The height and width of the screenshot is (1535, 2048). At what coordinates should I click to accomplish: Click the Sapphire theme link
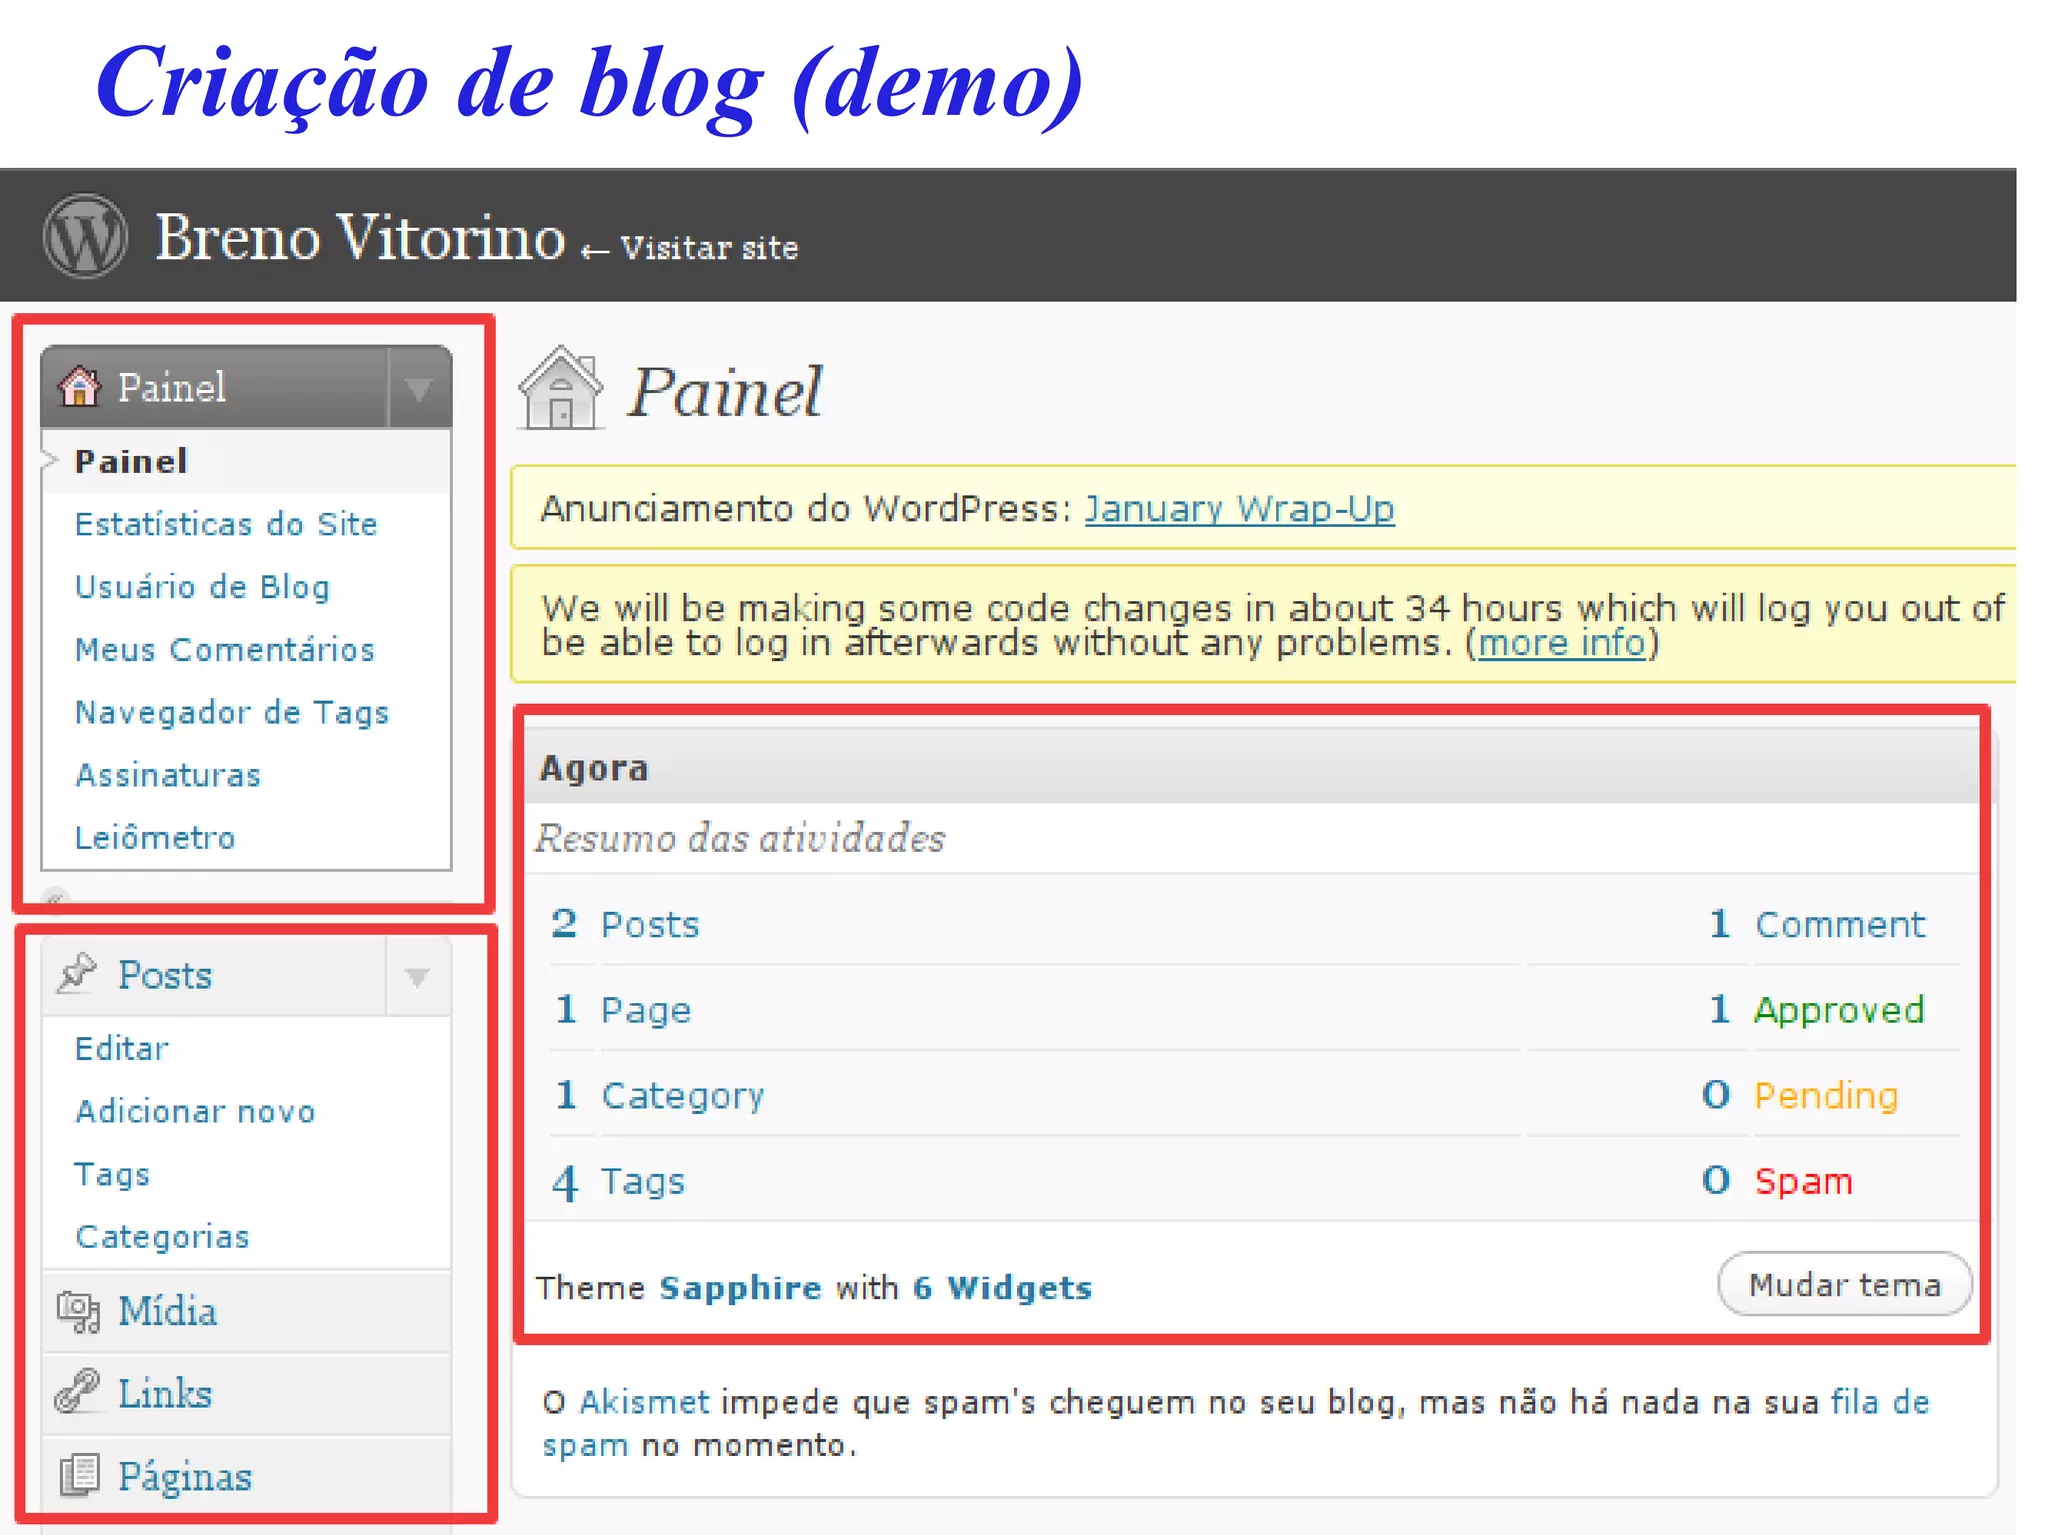pyautogui.click(x=740, y=1287)
